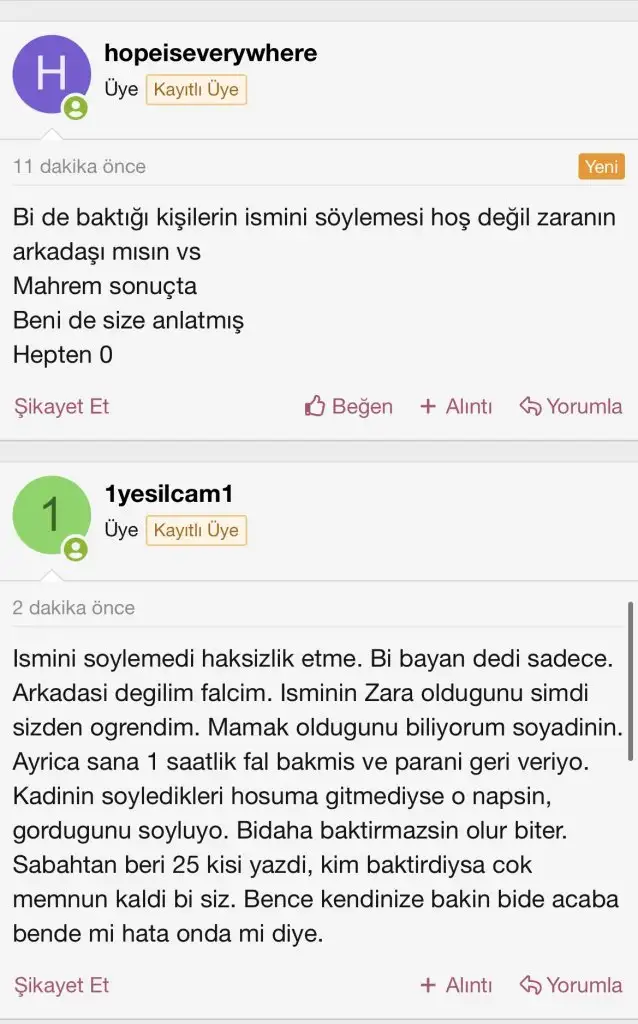Screen dimensions: 638x1024
Task: Click the plus icon in hopeiseverywhere's post
Action: [x=428, y=406]
